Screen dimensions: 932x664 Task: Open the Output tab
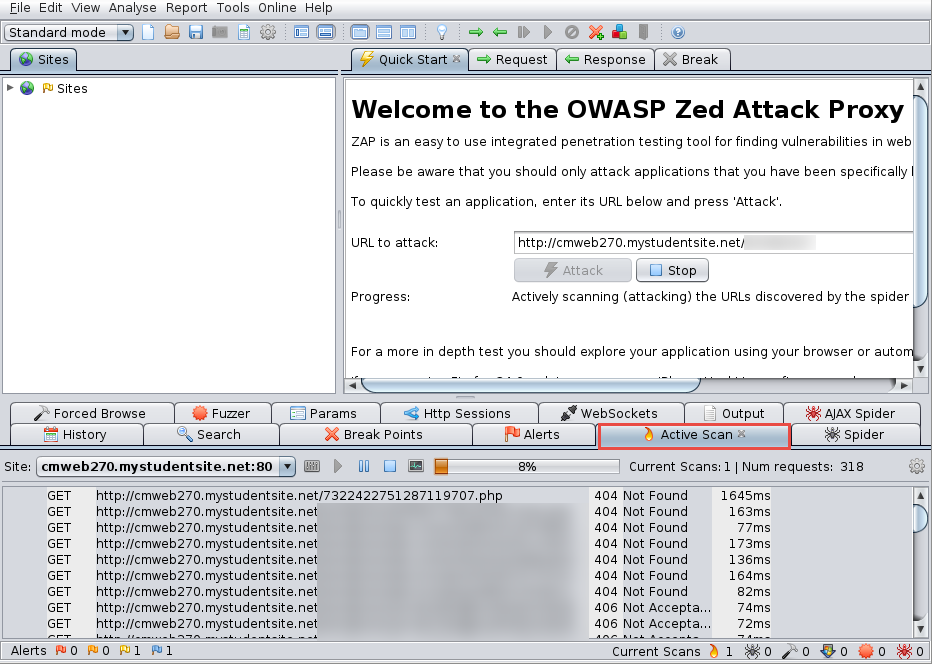pos(734,413)
